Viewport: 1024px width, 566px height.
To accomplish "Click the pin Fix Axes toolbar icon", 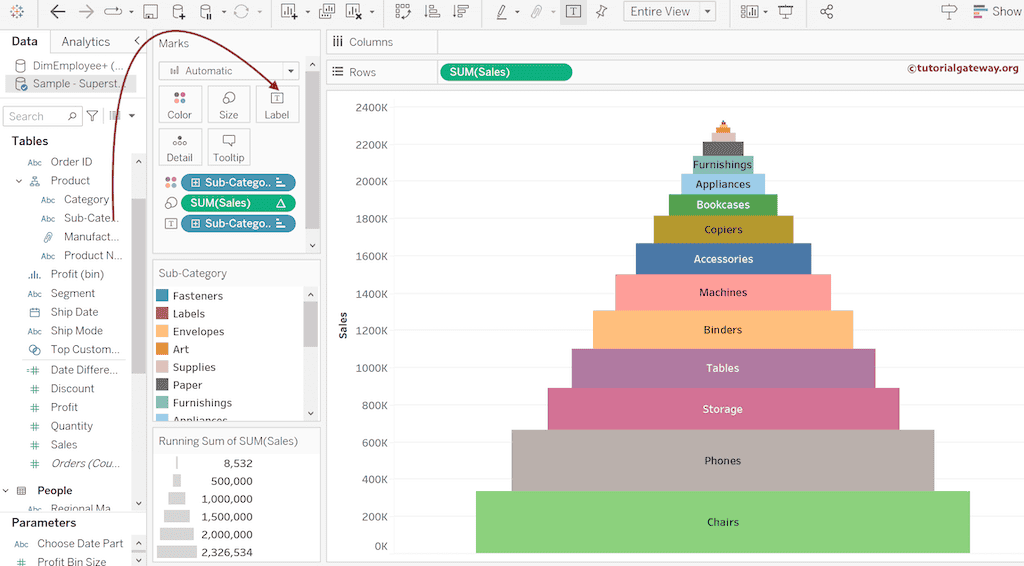I will pos(601,12).
